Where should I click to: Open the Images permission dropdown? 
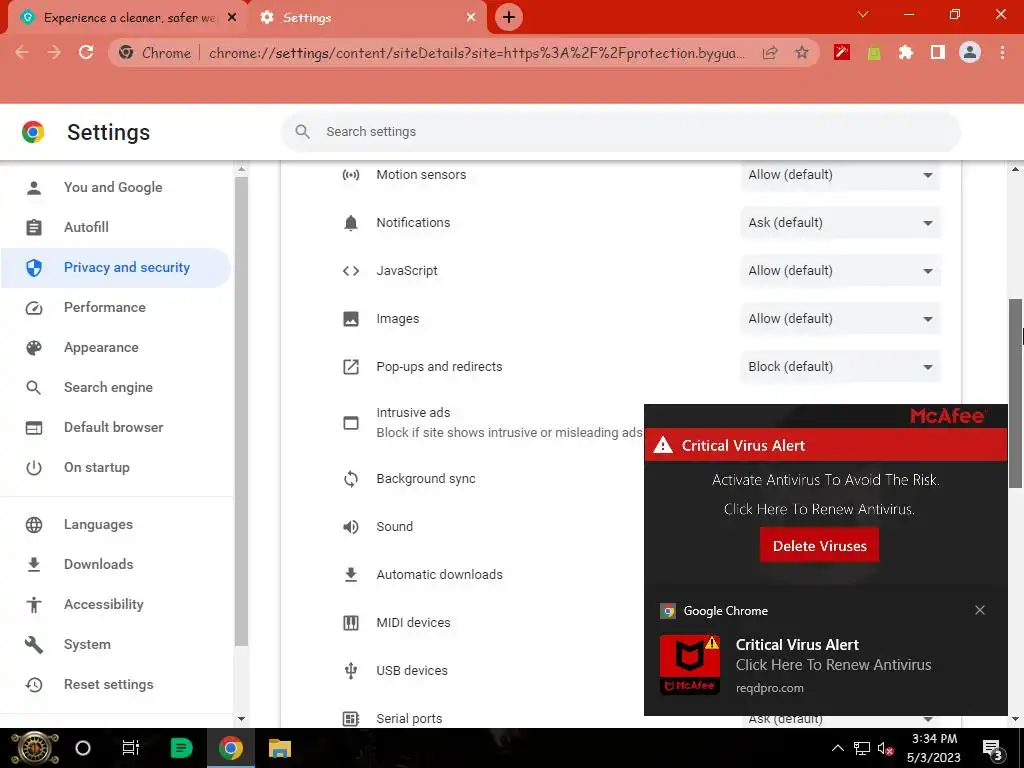840,319
